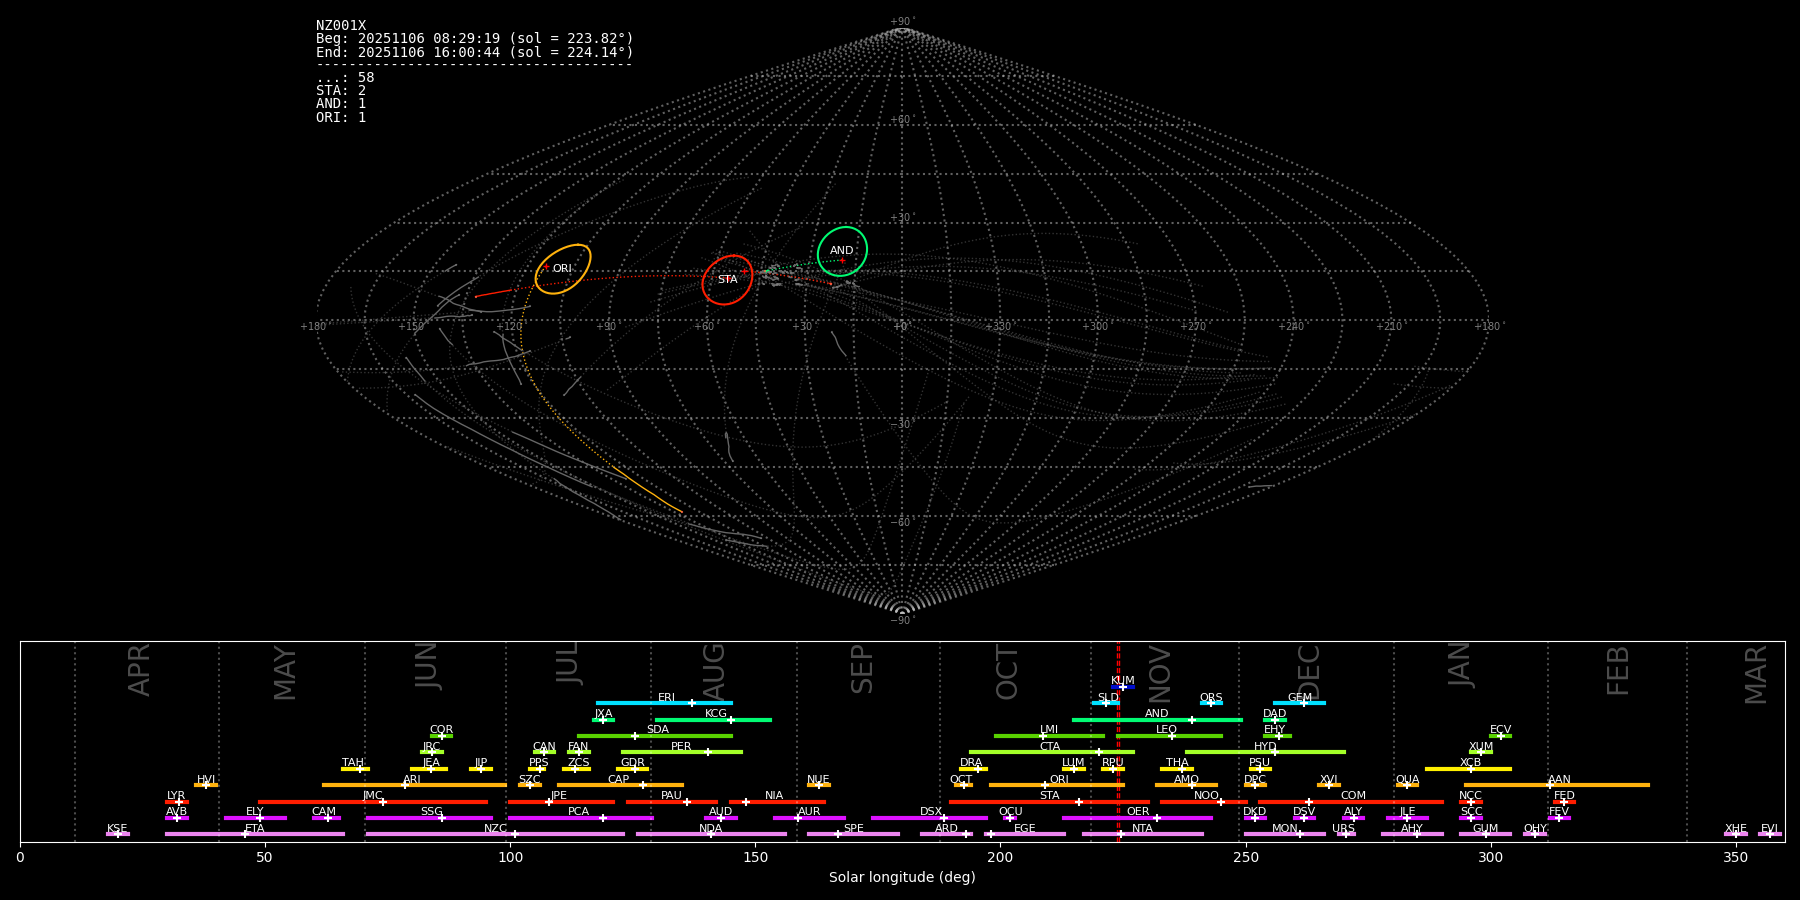Click the KSE shower bar
Screen dimensions: 1800x900
[x=118, y=834]
